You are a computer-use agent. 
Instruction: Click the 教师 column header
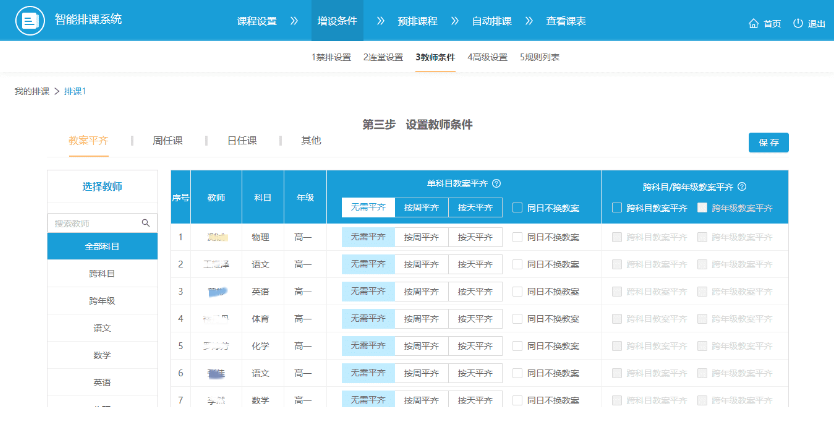tap(216, 197)
